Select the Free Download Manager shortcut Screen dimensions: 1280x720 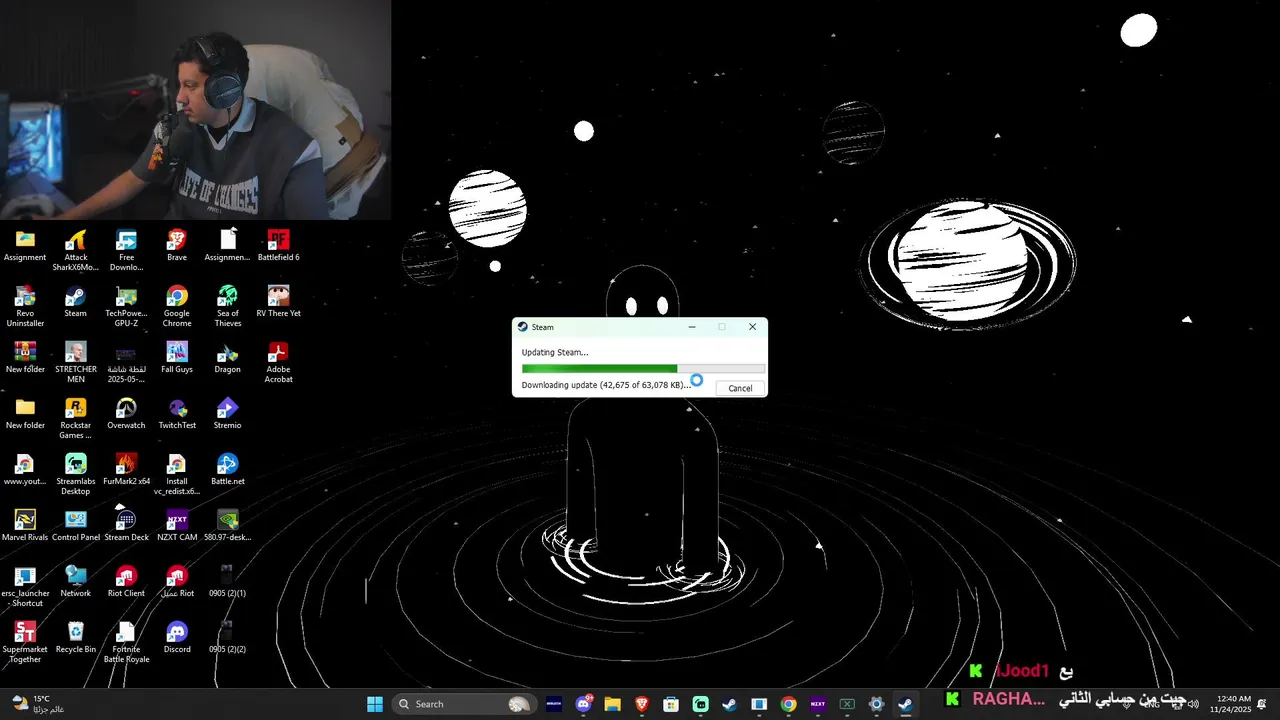coord(126,250)
